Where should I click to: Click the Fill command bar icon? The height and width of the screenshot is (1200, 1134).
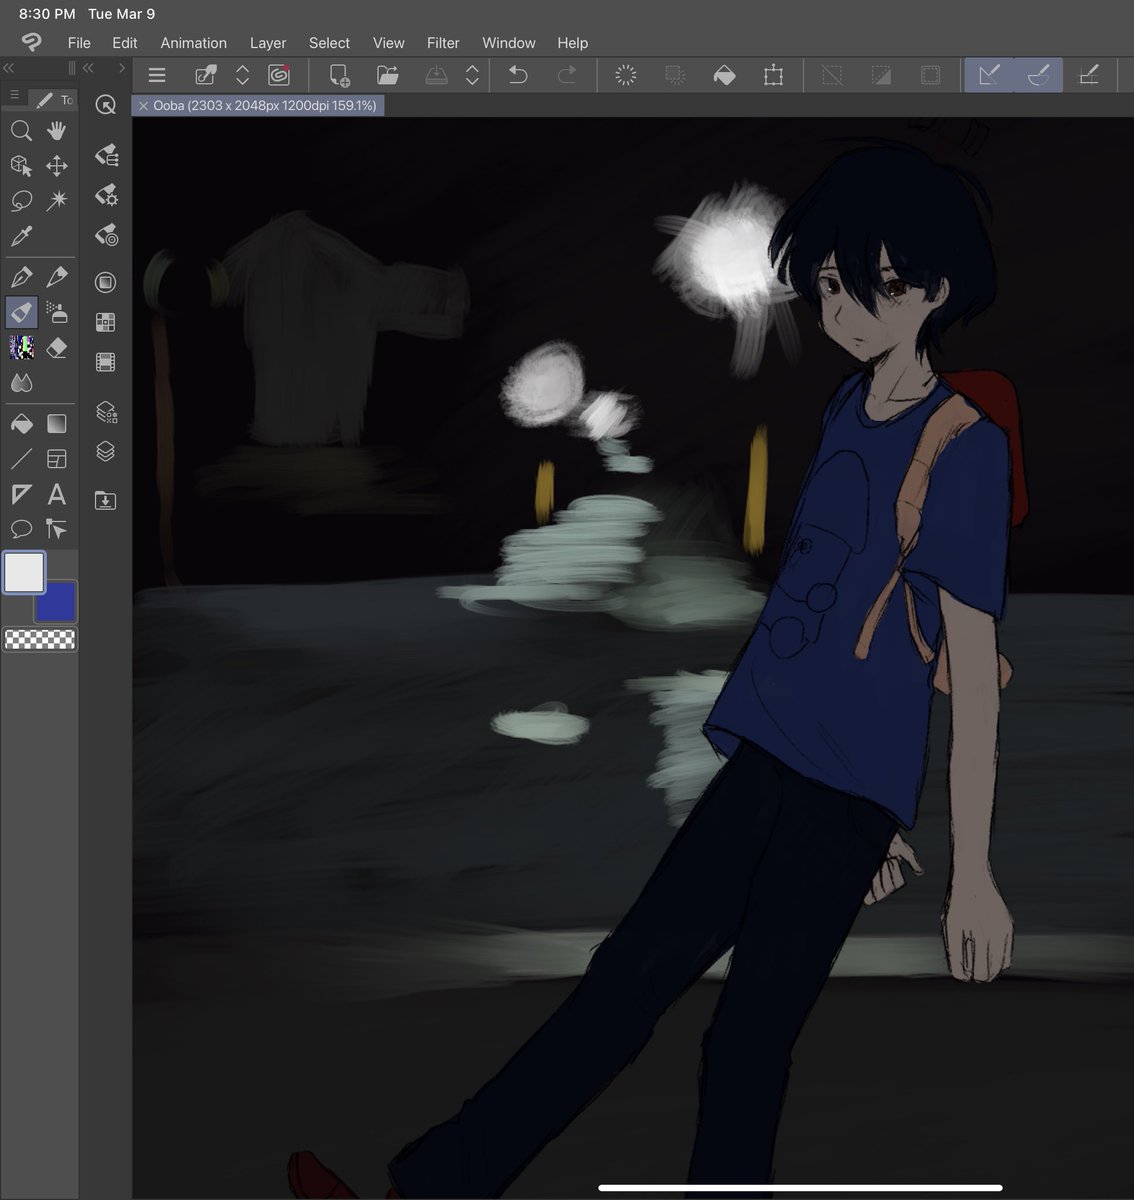point(724,75)
